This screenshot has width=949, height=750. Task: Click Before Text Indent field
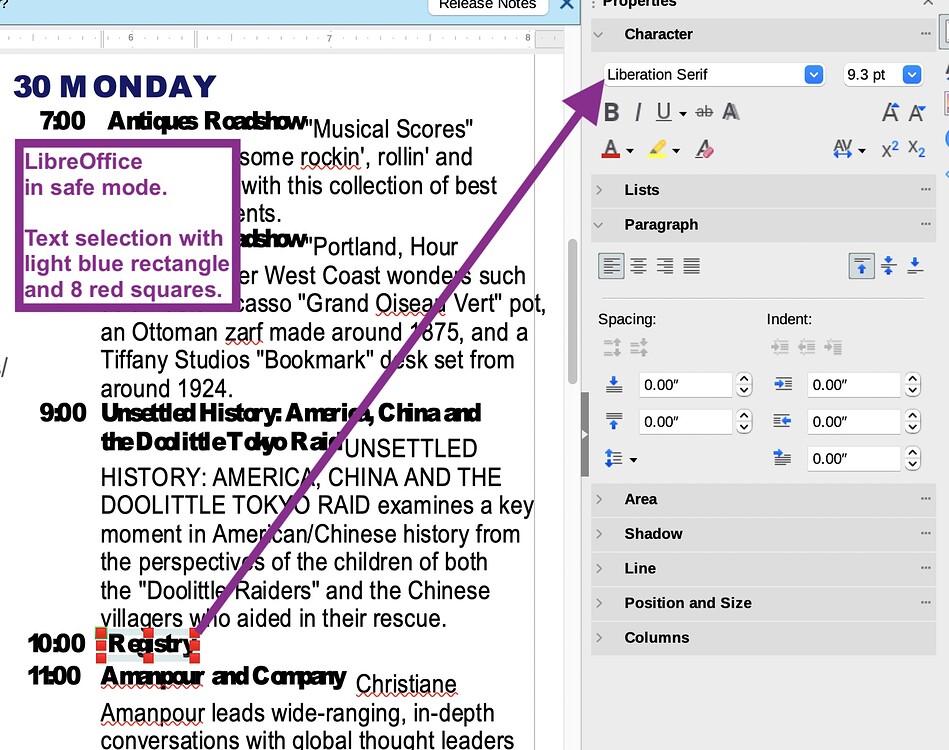point(855,385)
